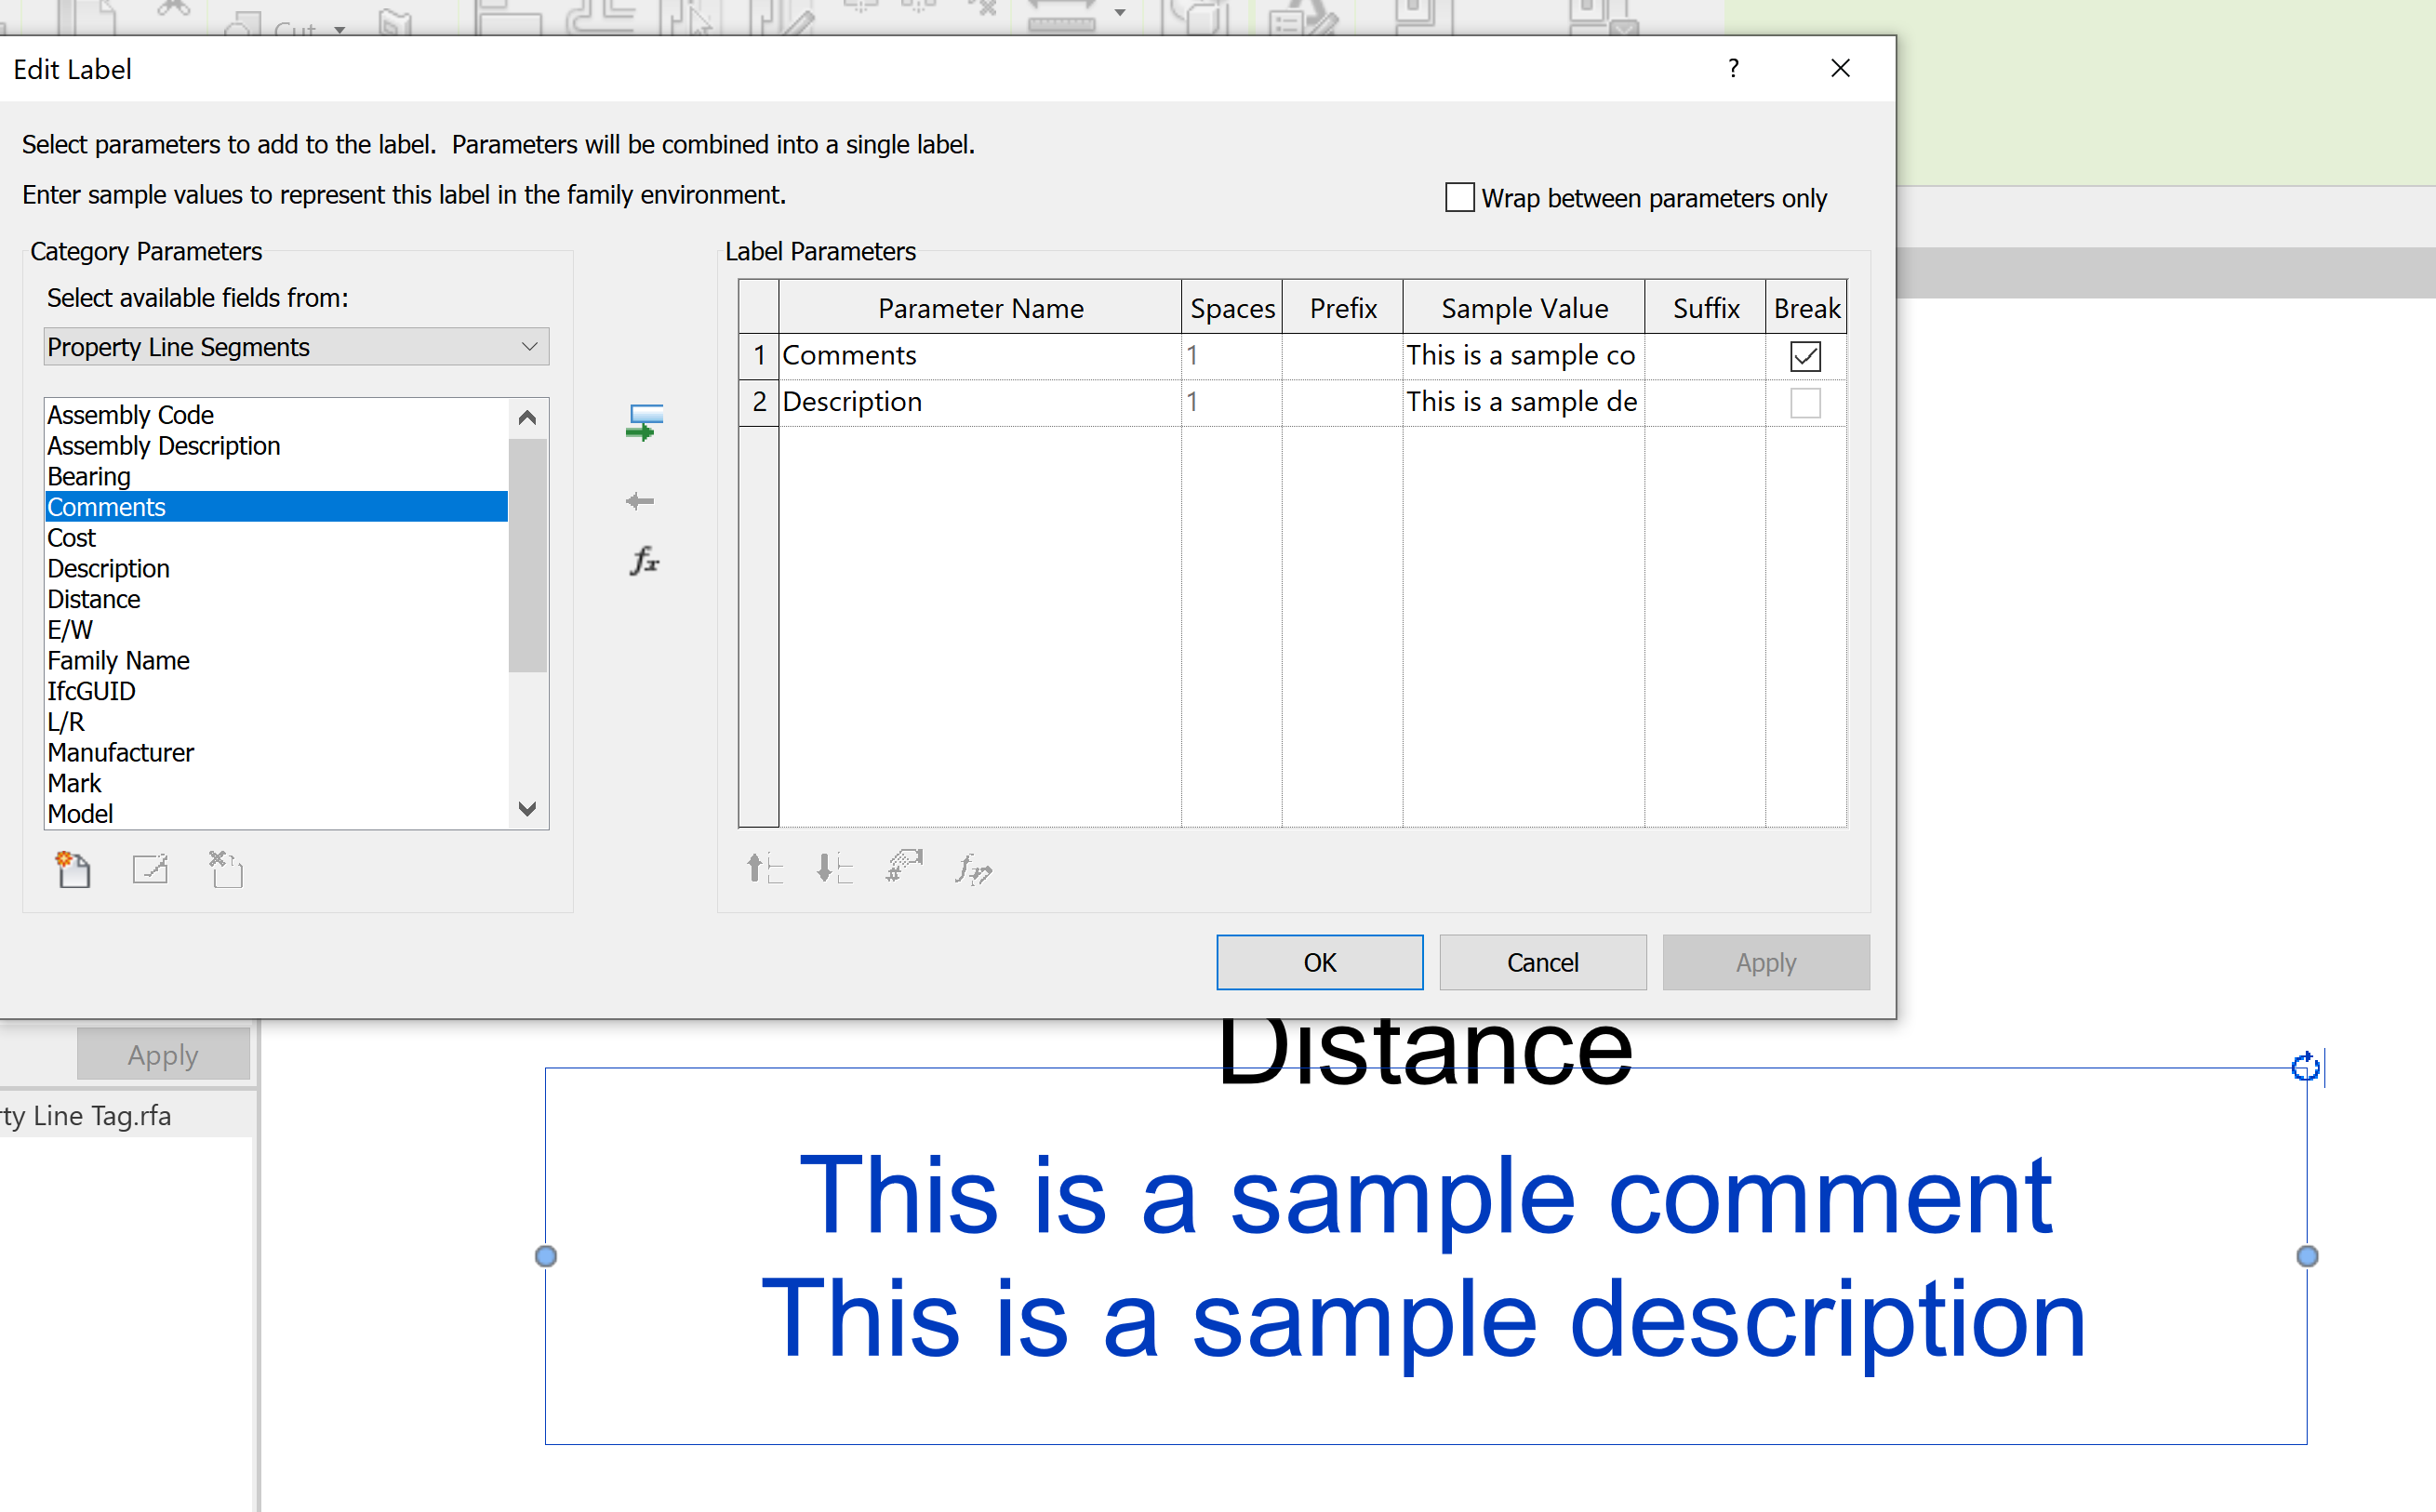Check Break for the Description row
This screenshot has height=1512, width=2436.
(1804, 402)
